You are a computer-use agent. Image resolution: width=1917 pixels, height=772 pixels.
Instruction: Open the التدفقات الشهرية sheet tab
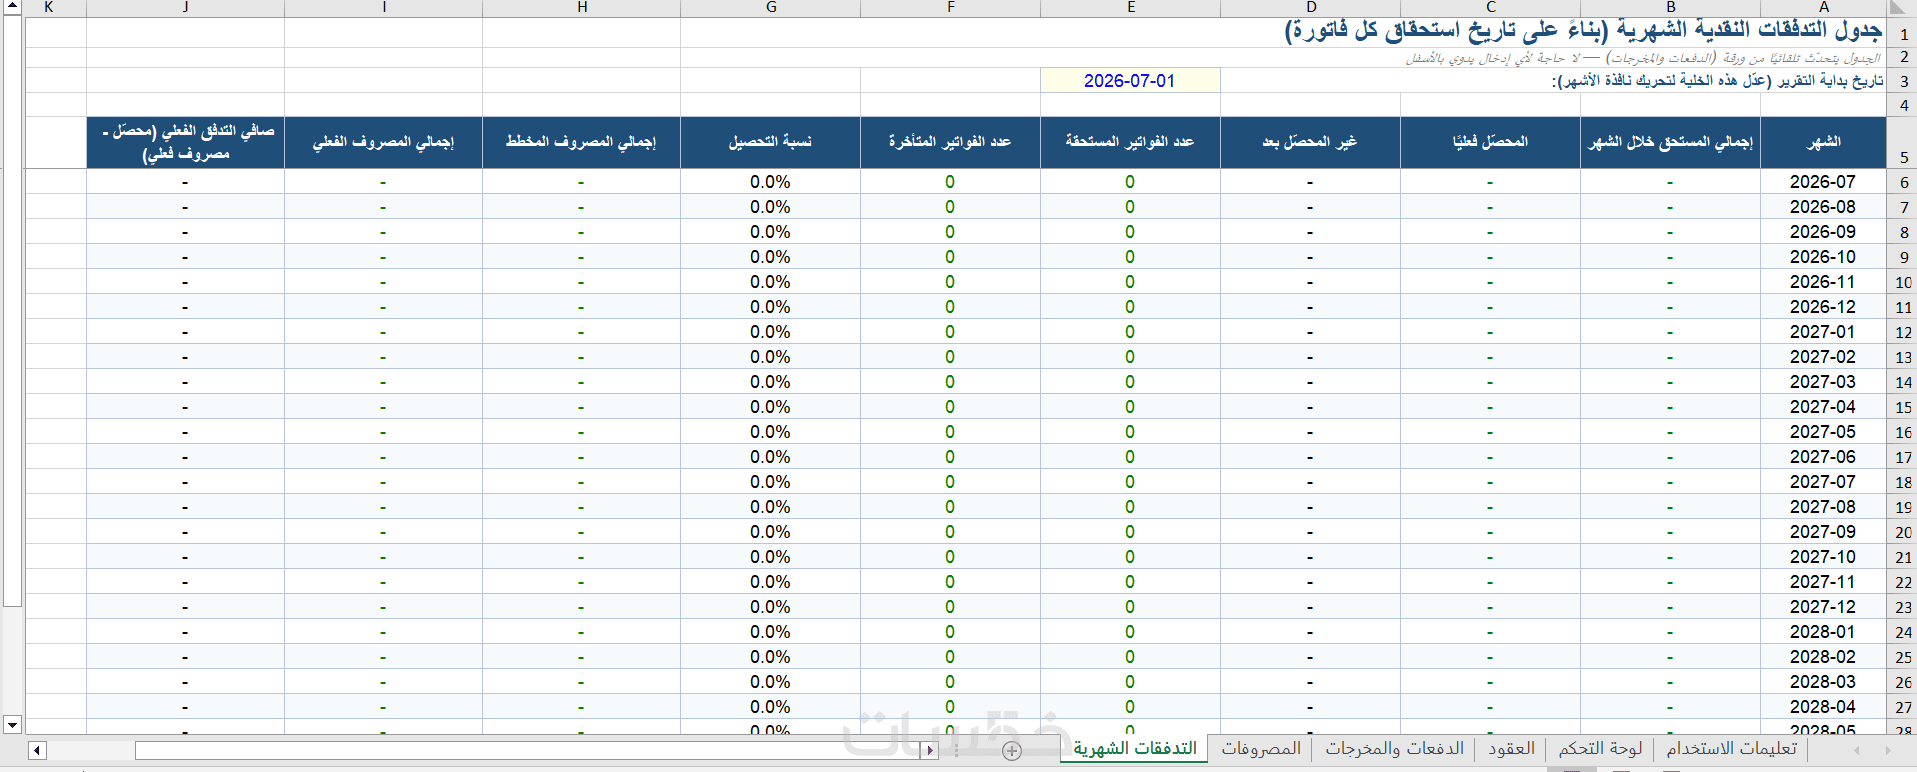point(1135,748)
